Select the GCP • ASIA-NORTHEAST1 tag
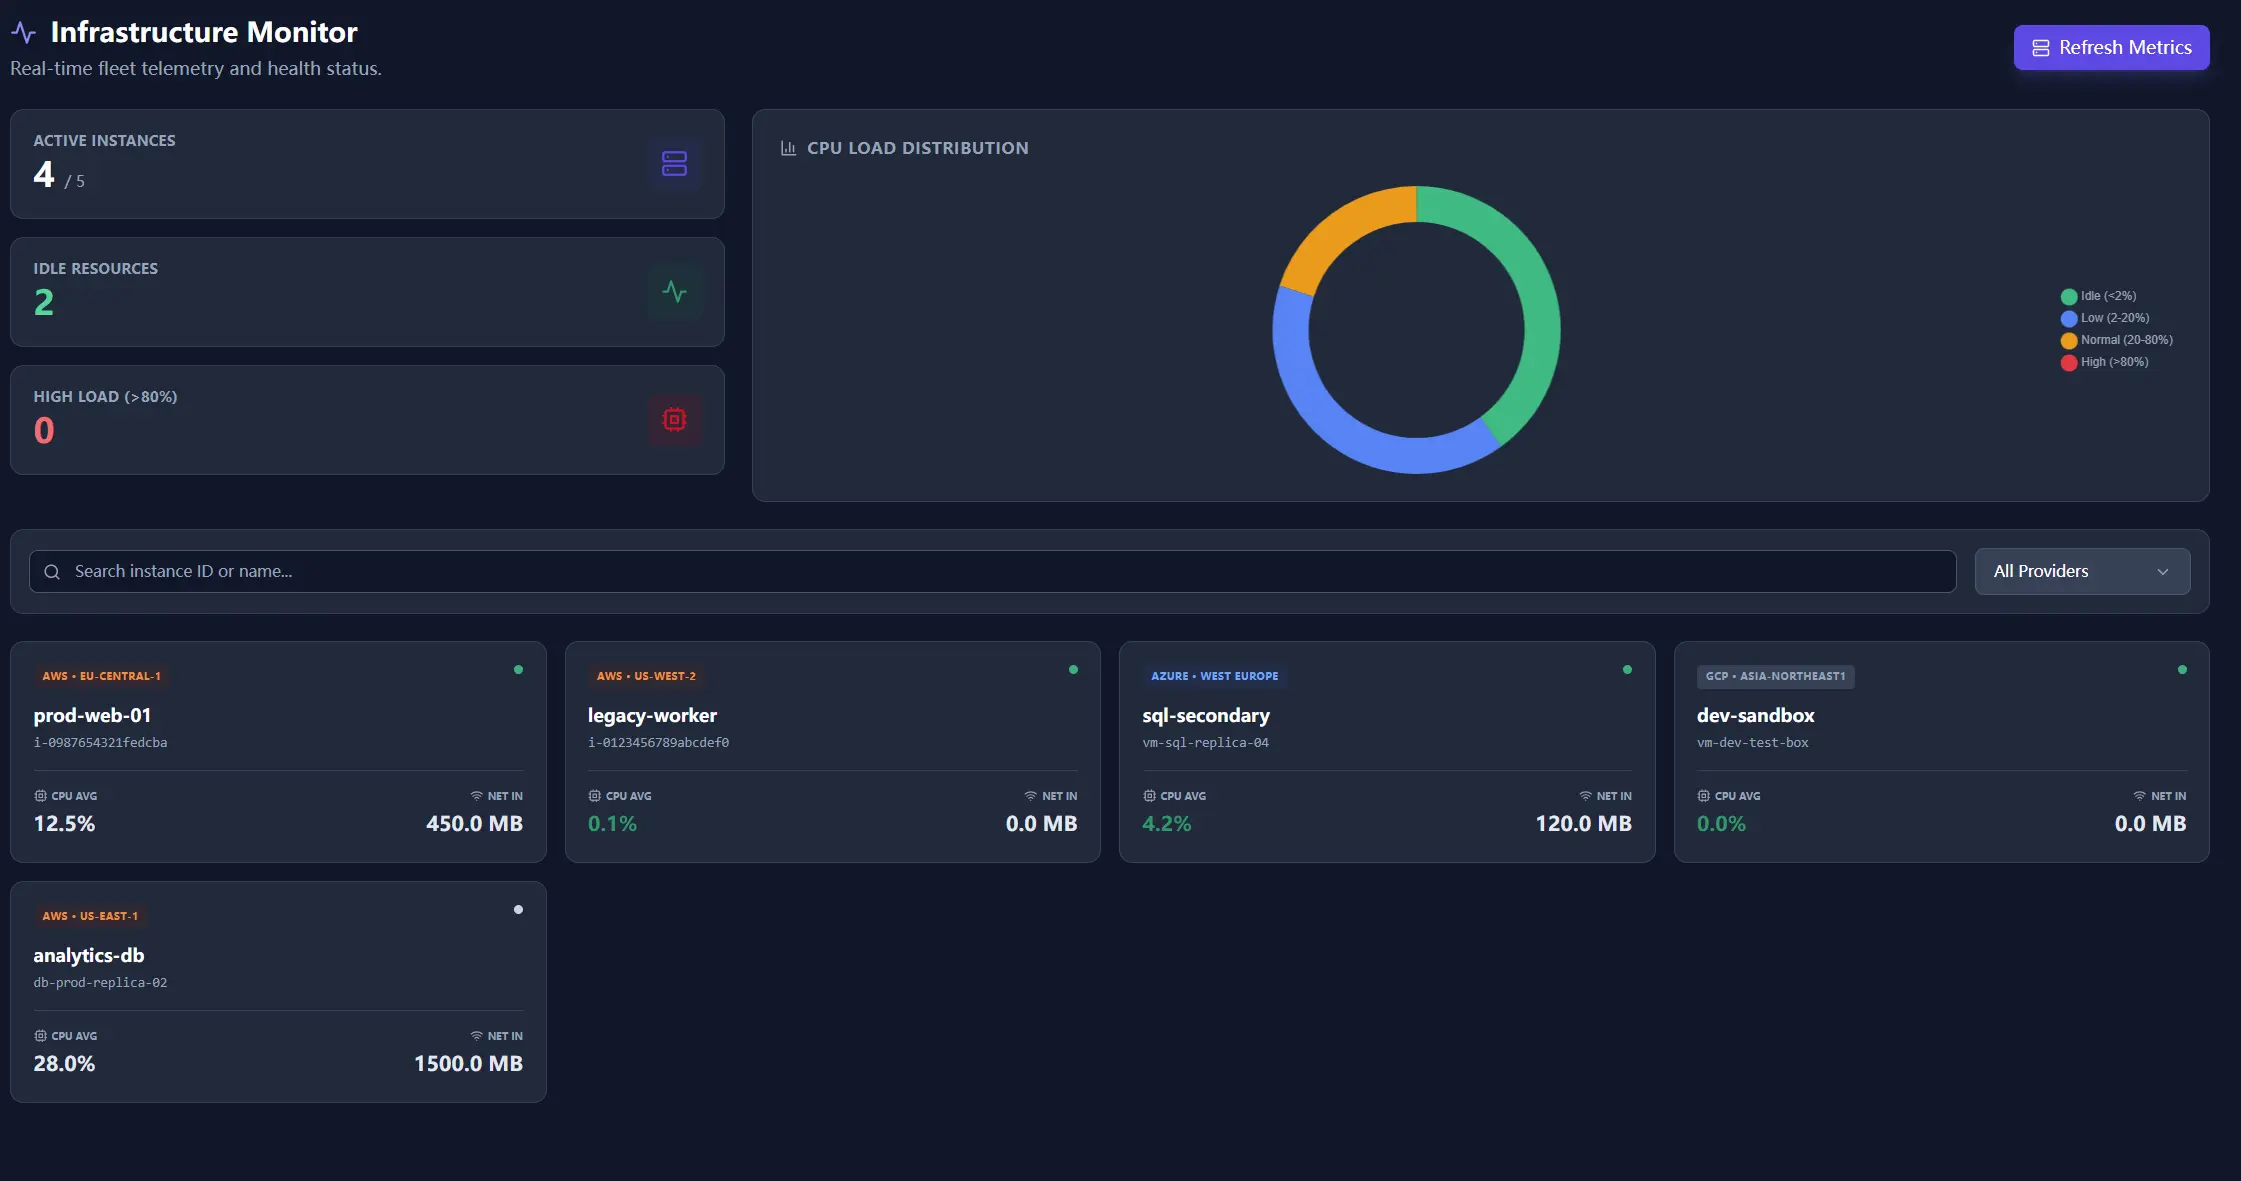This screenshot has width=2241, height=1181. coord(1775,676)
